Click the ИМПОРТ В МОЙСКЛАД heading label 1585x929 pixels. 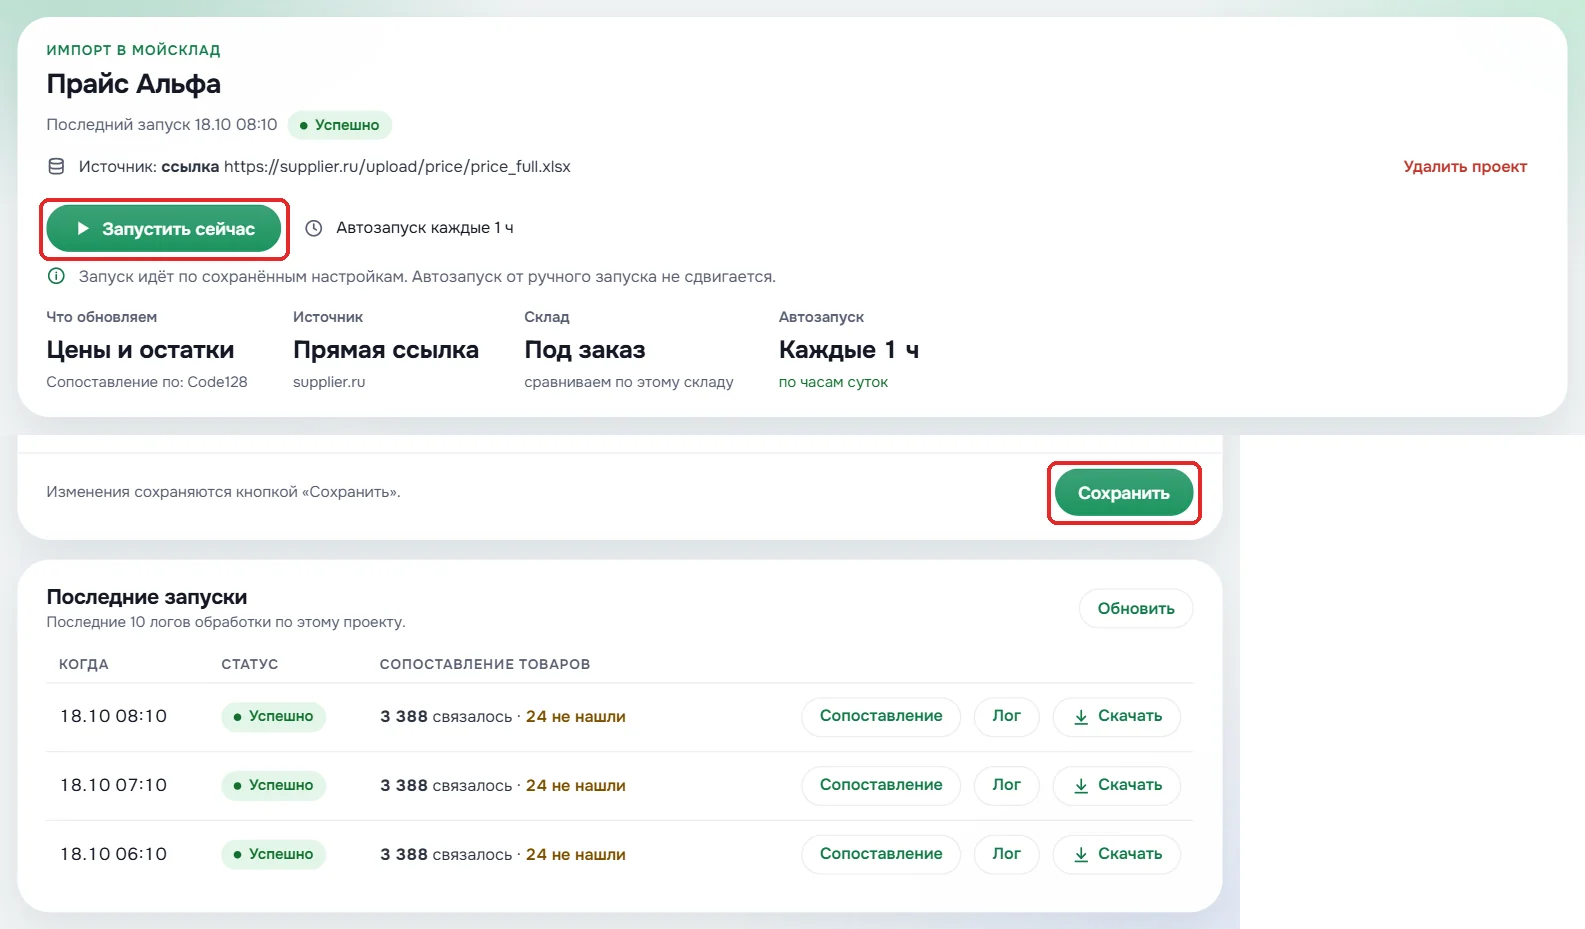coord(134,50)
